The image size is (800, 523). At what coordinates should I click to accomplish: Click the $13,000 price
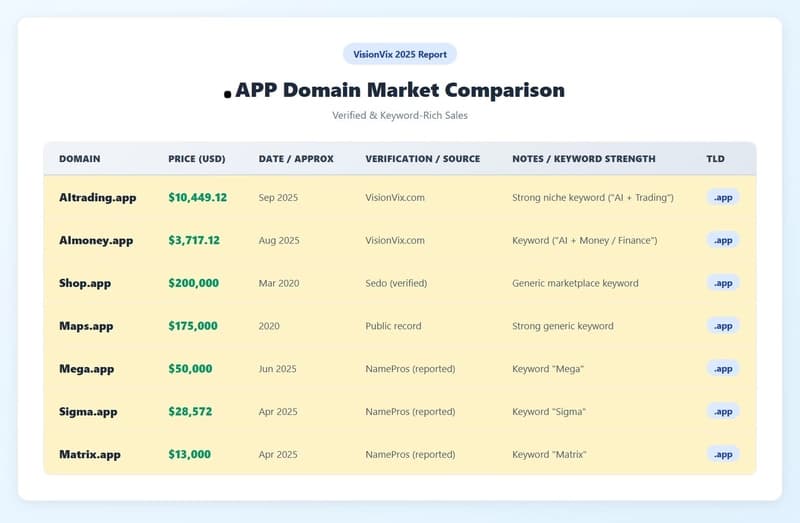[190, 455]
